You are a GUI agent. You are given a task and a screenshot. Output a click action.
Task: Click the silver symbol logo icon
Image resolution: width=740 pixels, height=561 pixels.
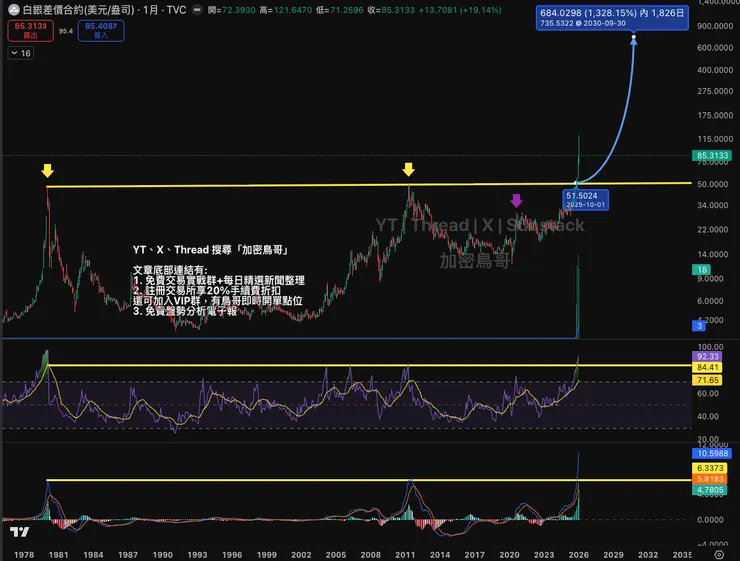[14, 9]
